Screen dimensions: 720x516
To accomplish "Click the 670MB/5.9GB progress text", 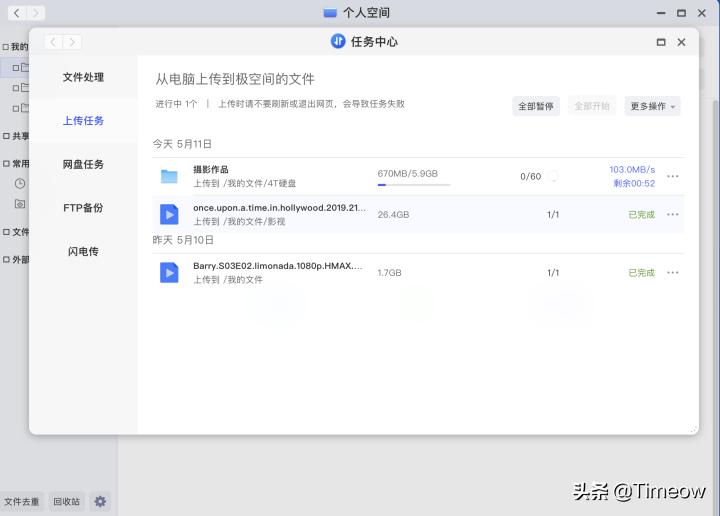I will [x=407, y=174].
